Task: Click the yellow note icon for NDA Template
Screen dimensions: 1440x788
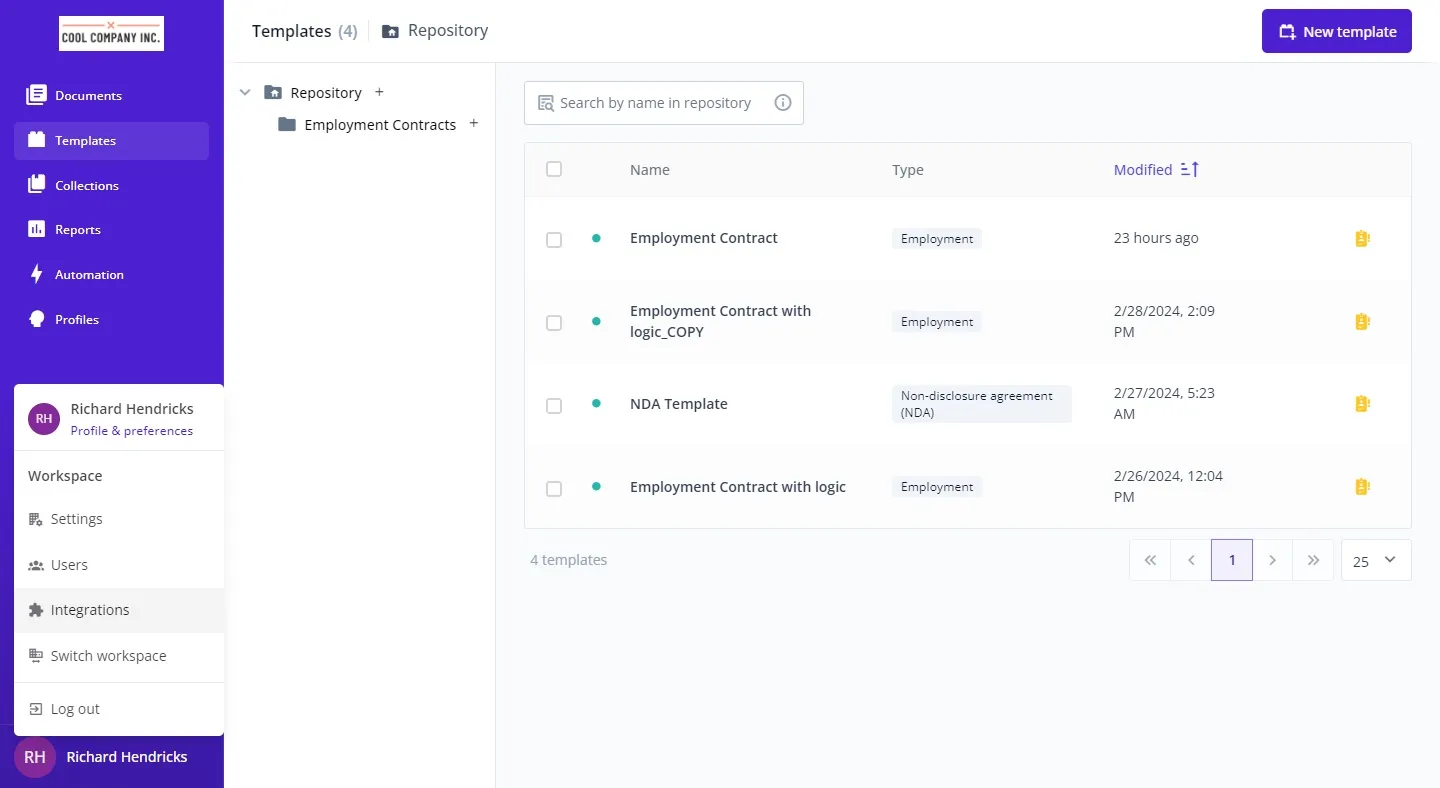Action: (x=1361, y=404)
